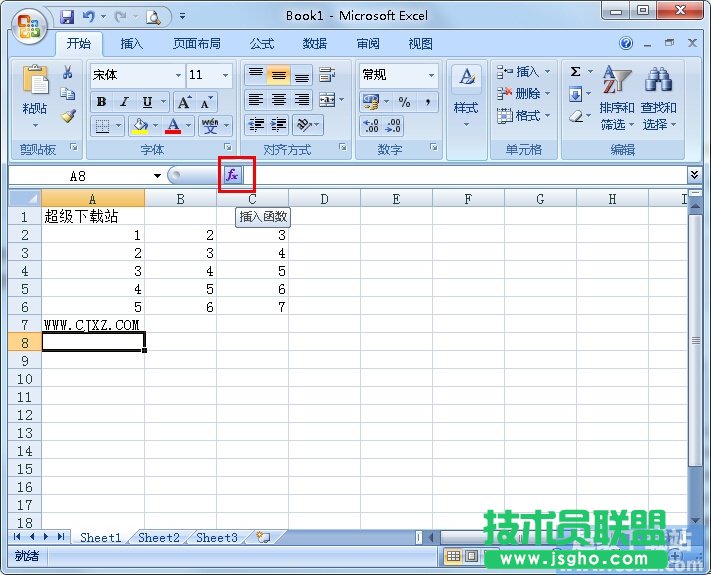Increase decimal places
The width and height of the screenshot is (711, 575).
371,126
